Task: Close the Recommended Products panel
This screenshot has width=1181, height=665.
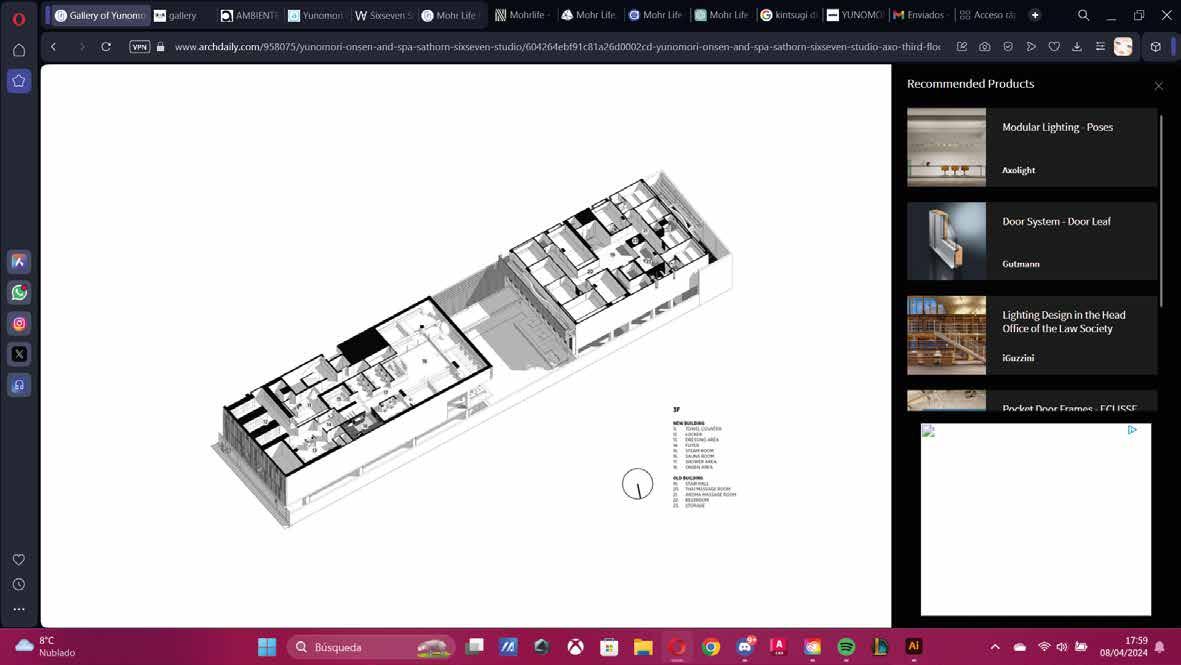Action: (x=1158, y=86)
